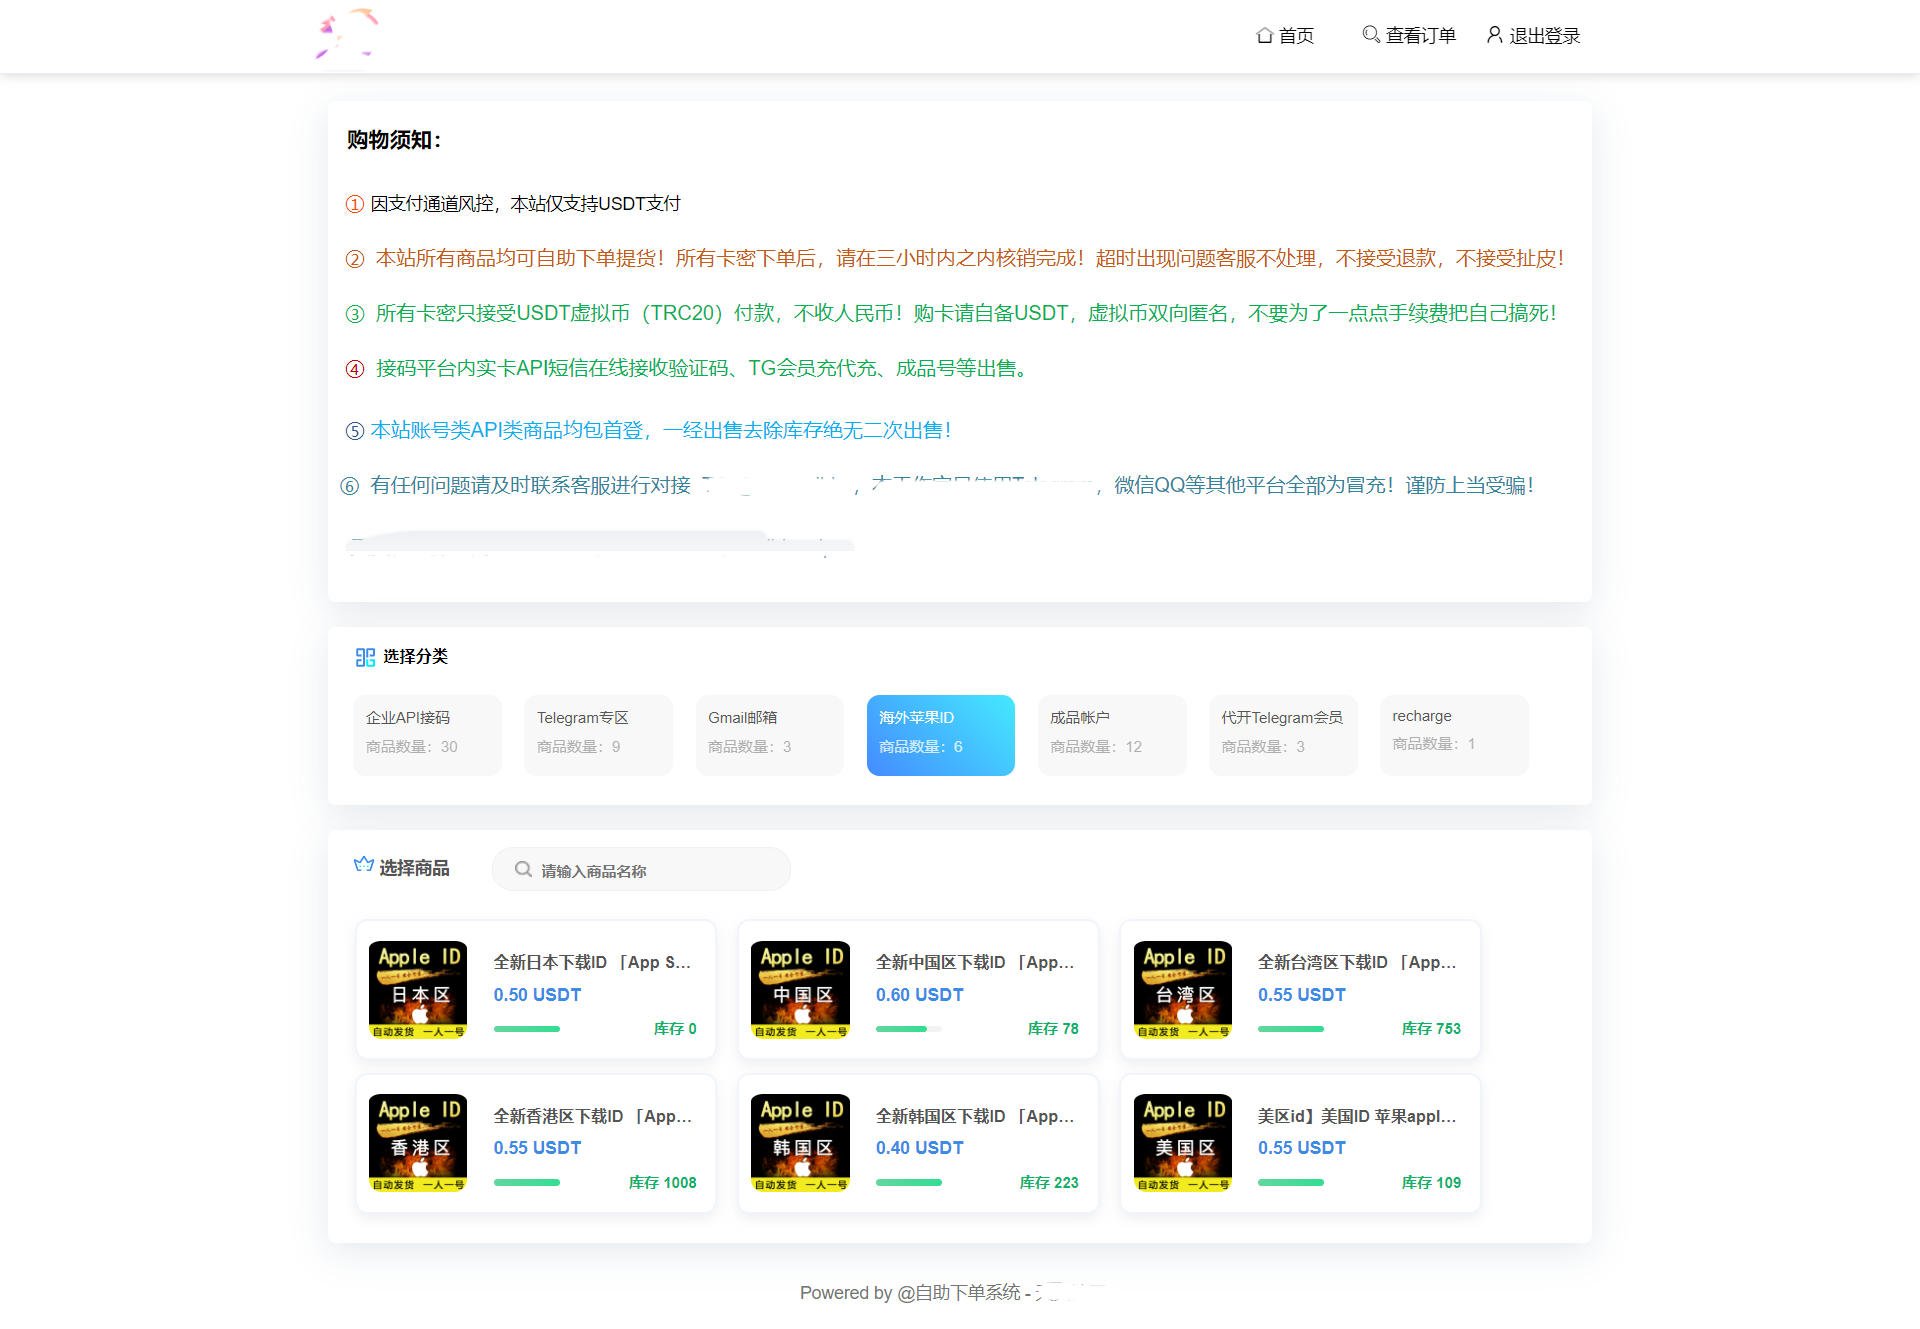Click the site logo in header
The image size is (1920, 1329).
(346, 35)
